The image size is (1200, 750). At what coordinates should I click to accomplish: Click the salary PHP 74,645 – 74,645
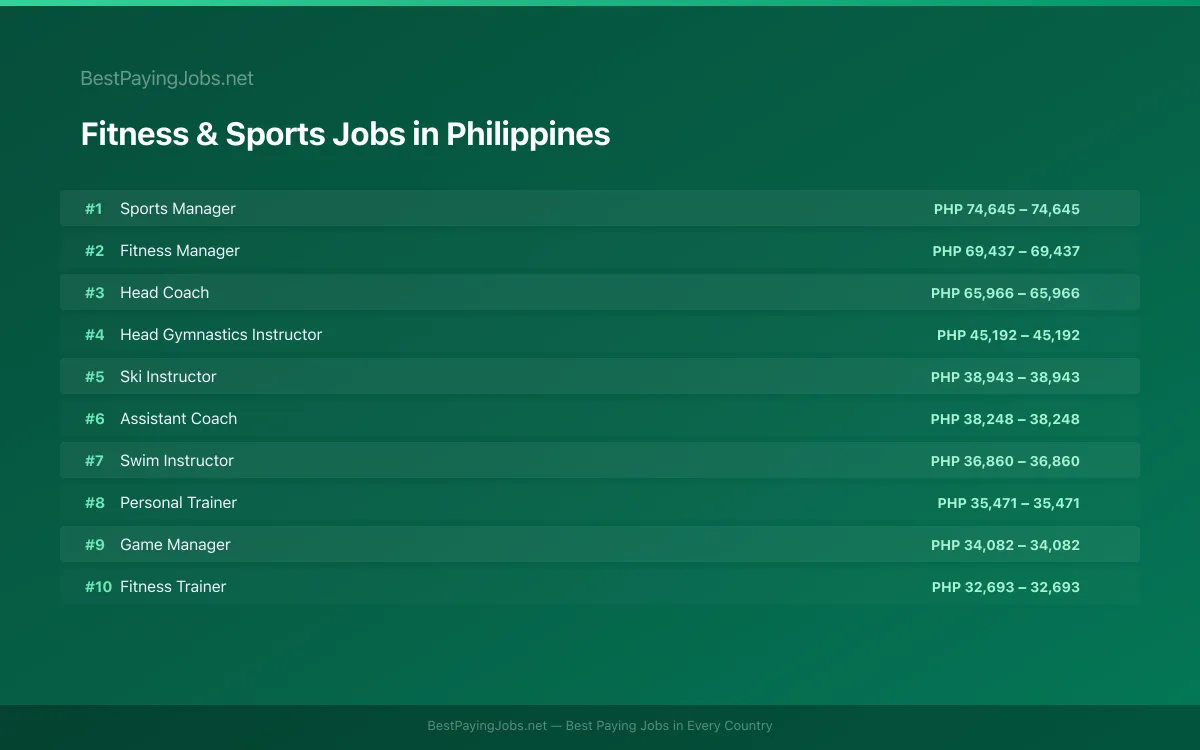point(1007,209)
